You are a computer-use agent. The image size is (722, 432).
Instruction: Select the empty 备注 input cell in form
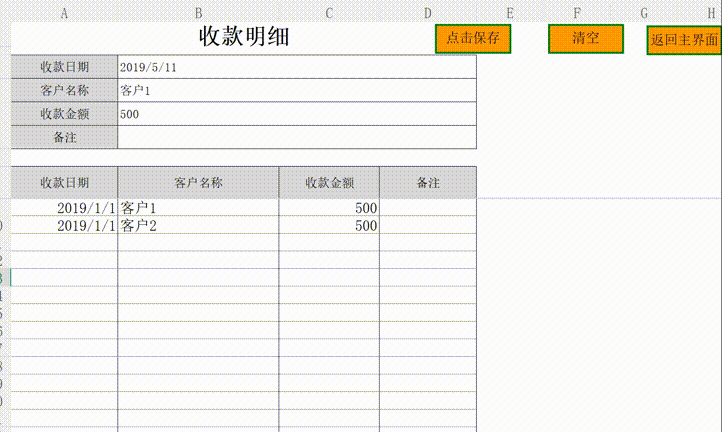coord(297,137)
